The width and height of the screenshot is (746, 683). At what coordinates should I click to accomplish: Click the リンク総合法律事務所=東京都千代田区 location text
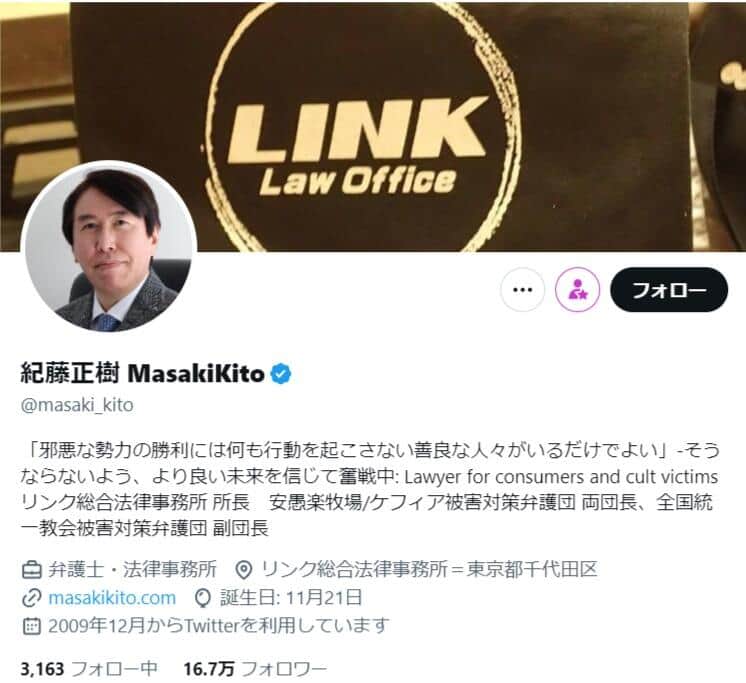(429, 570)
